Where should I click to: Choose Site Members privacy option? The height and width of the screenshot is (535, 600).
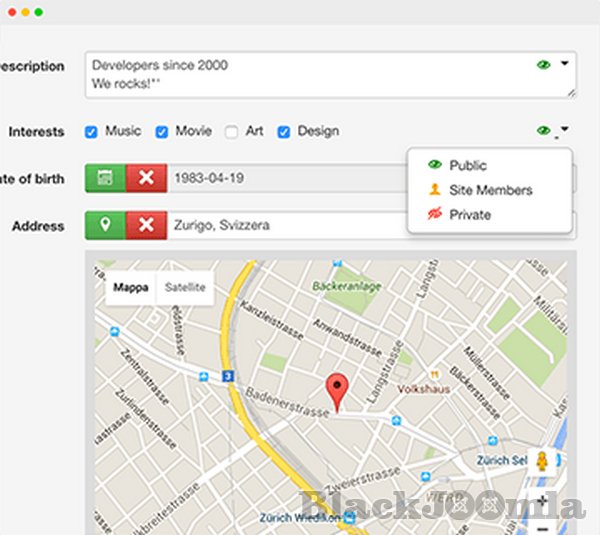(490, 190)
